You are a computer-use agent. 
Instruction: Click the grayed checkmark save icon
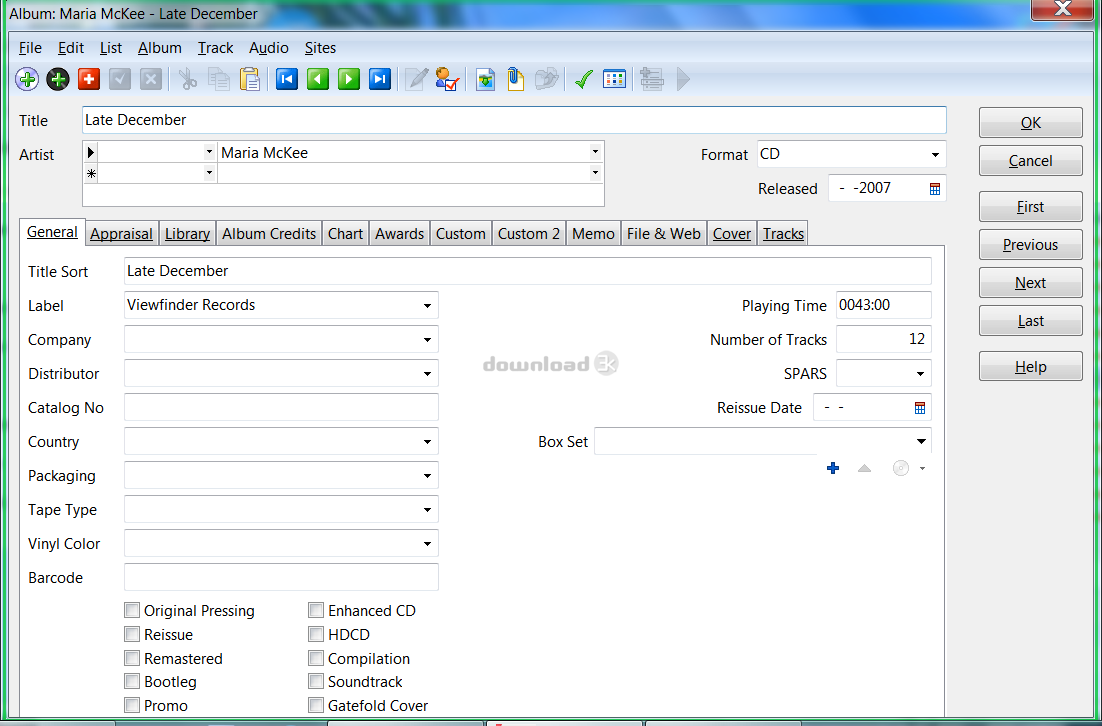point(119,79)
